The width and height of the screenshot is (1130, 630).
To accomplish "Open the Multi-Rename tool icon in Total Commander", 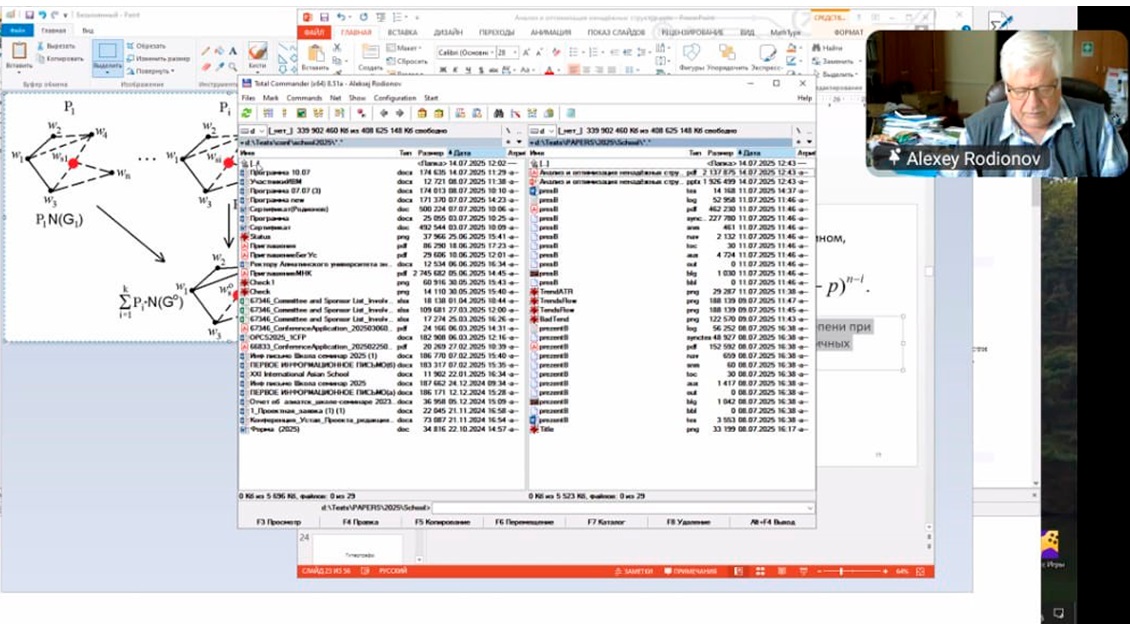I will 515,113.
